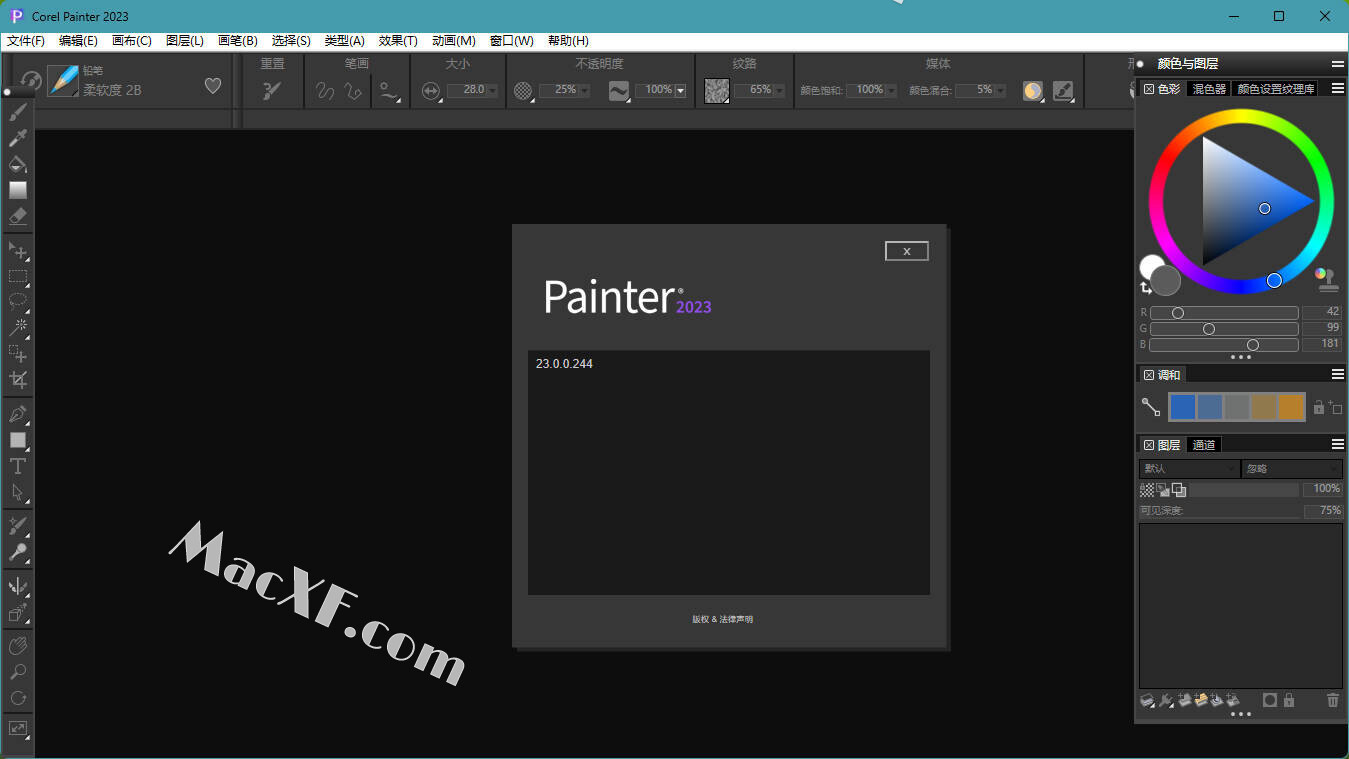Open the composite depth dropdown (忽略)

pyautogui.click(x=1292, y=469)
